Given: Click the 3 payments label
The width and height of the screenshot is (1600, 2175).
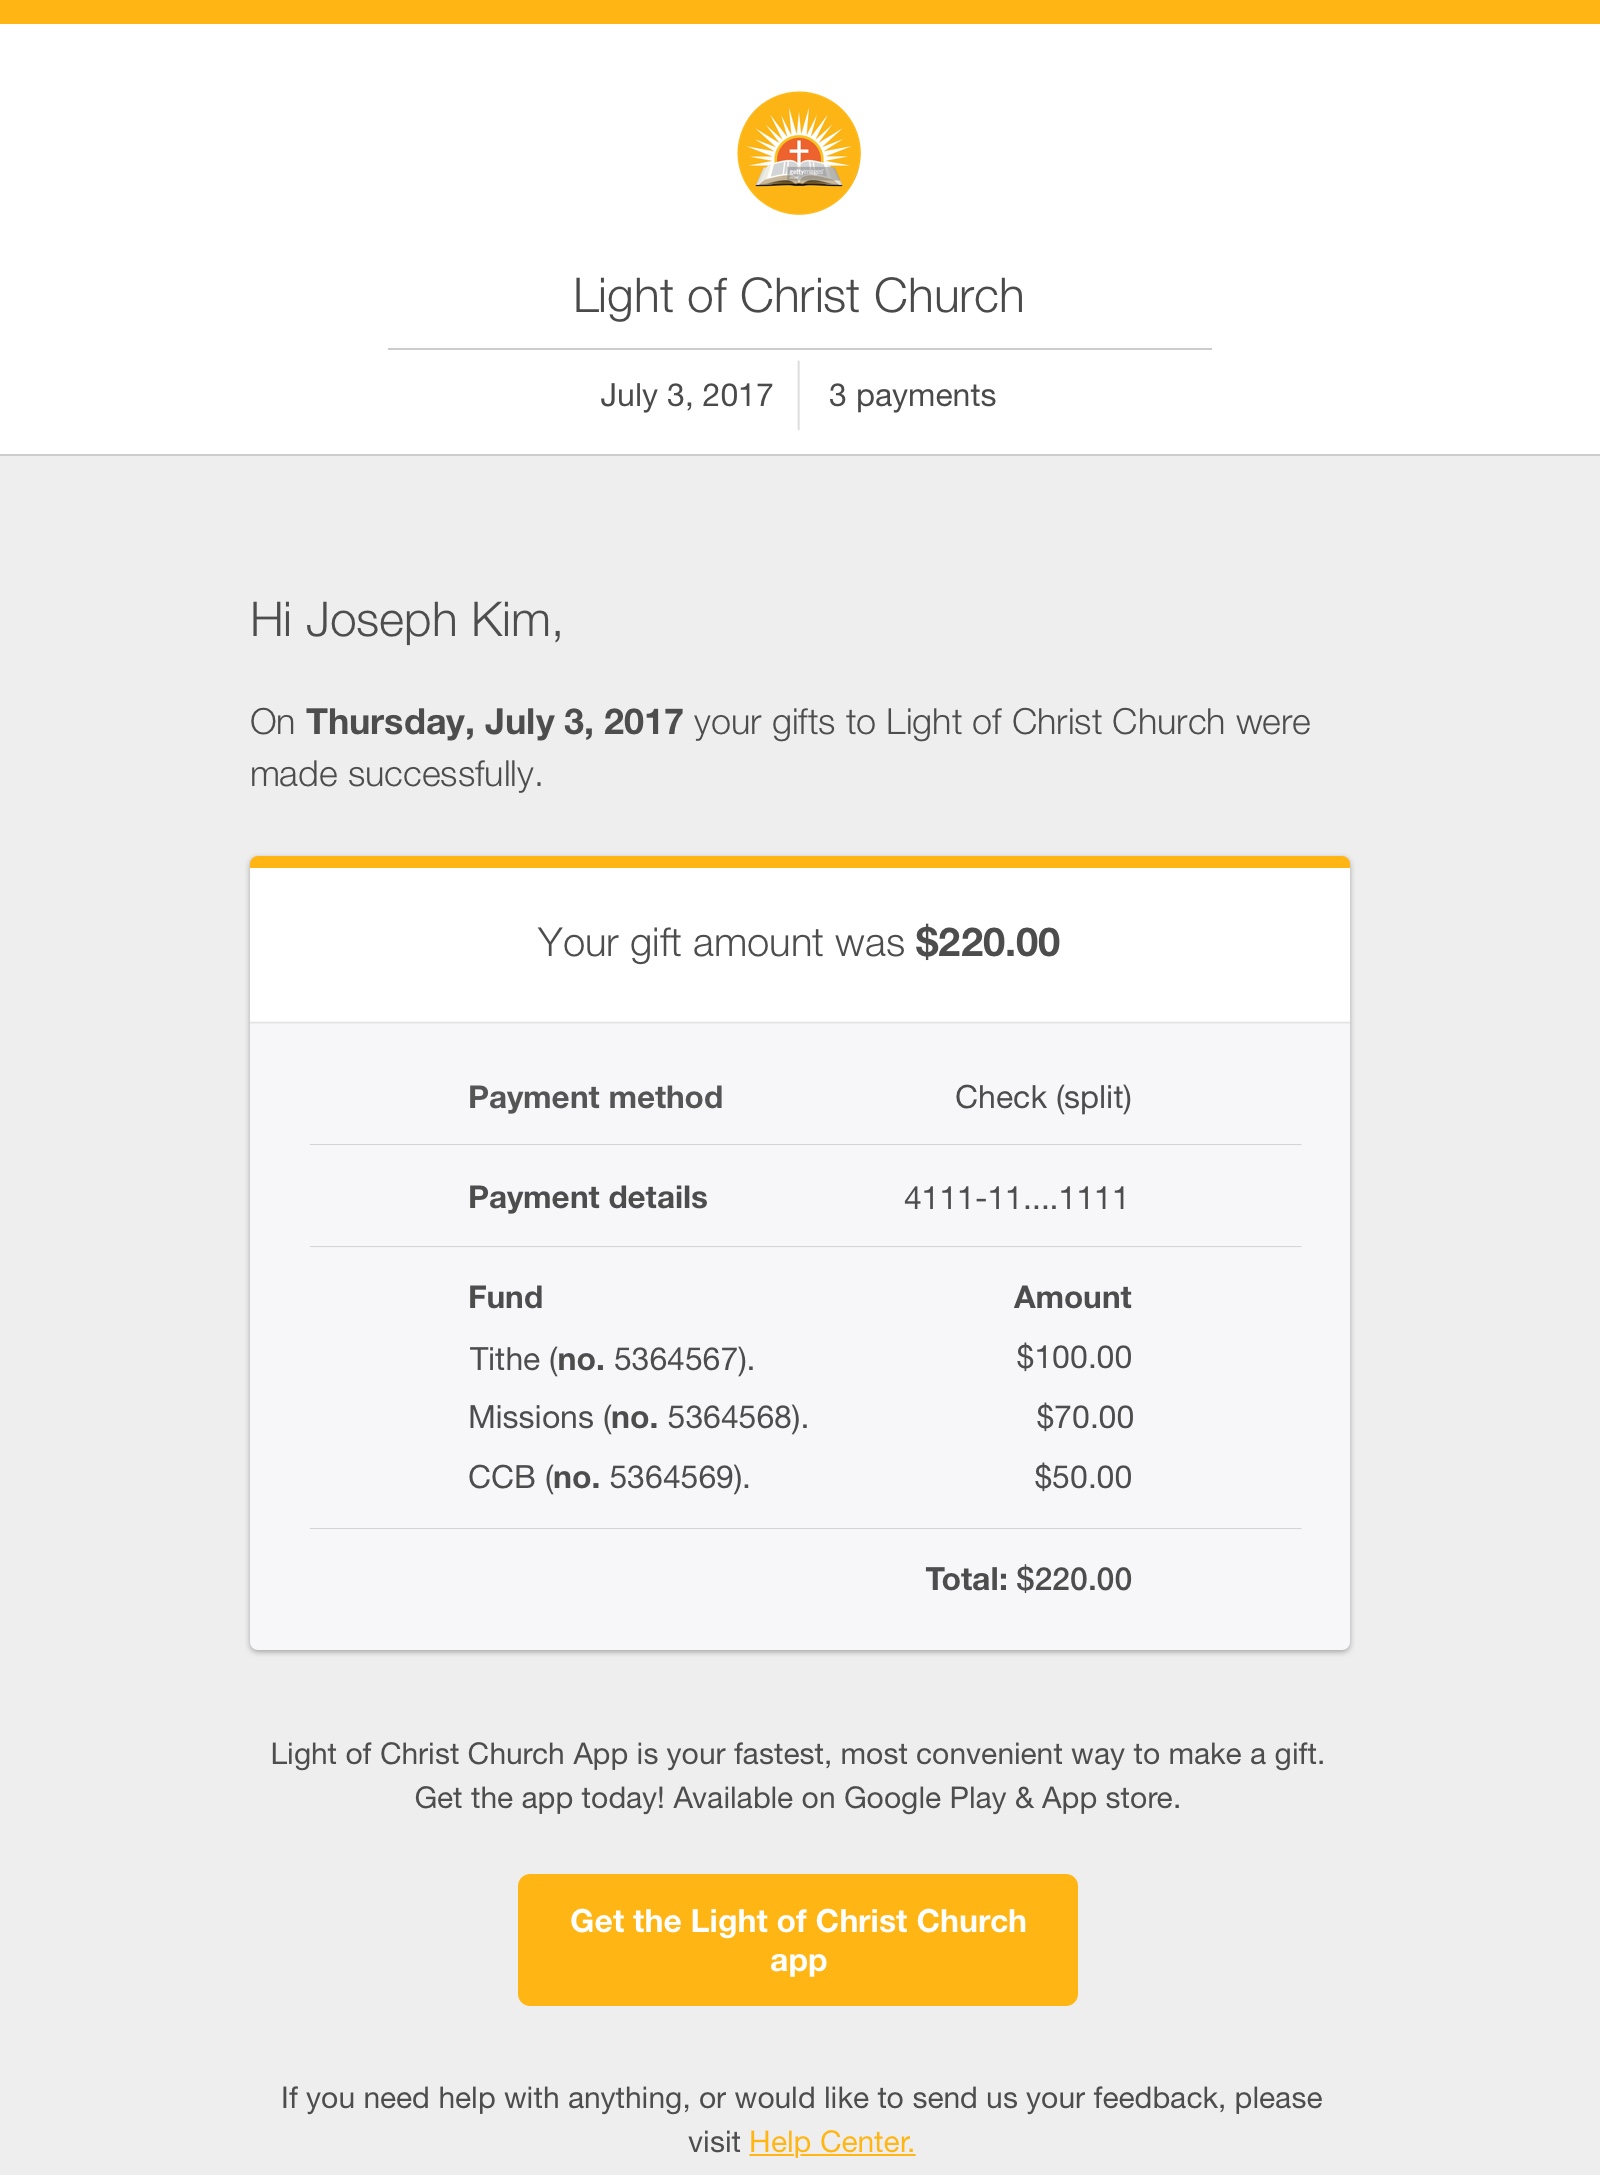Looking at the screenshot, I should click(x=911, y=395).
